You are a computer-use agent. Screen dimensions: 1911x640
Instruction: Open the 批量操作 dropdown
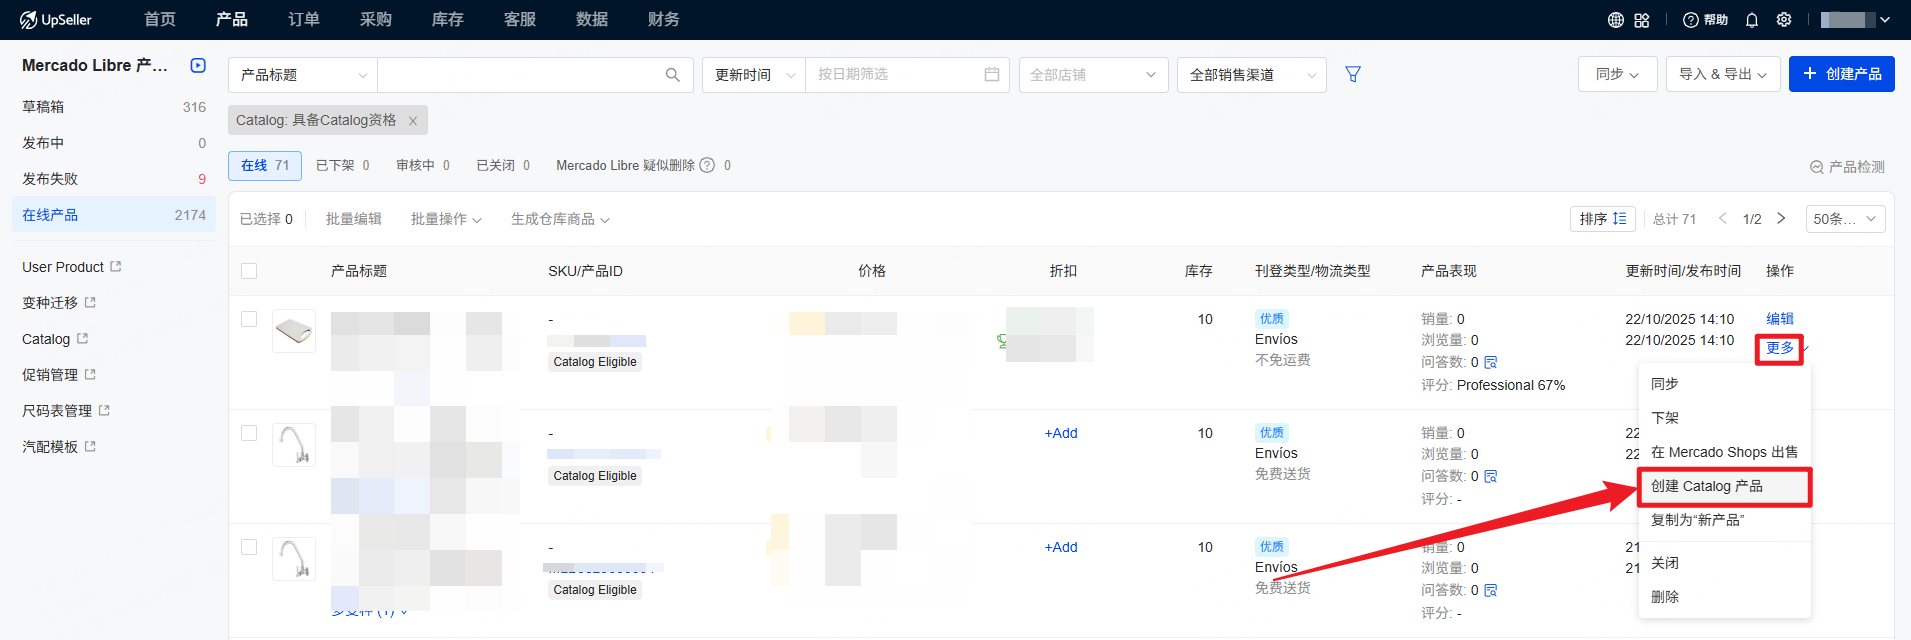(446, 219)
